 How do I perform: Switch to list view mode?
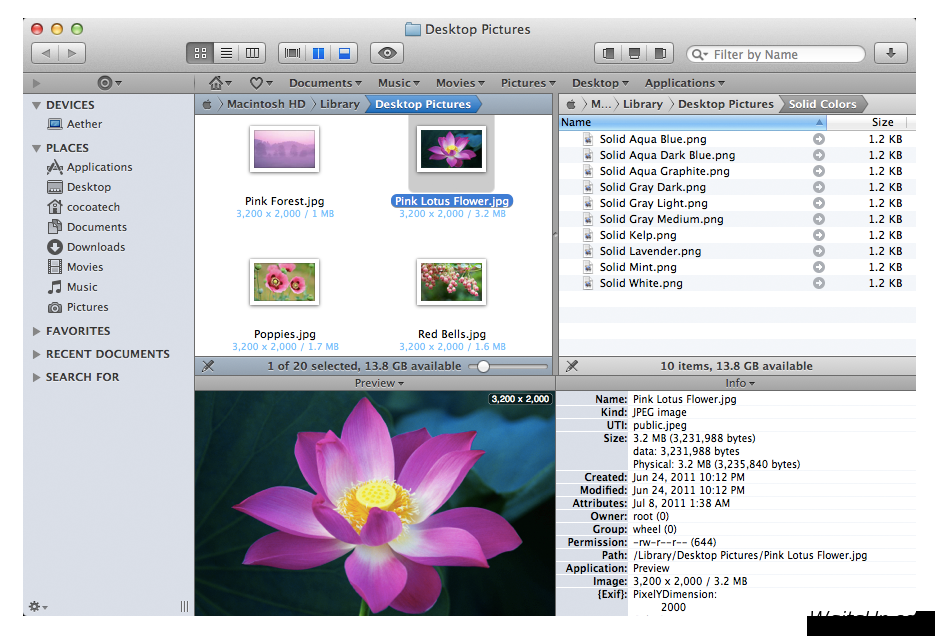(x=227, y=53)
